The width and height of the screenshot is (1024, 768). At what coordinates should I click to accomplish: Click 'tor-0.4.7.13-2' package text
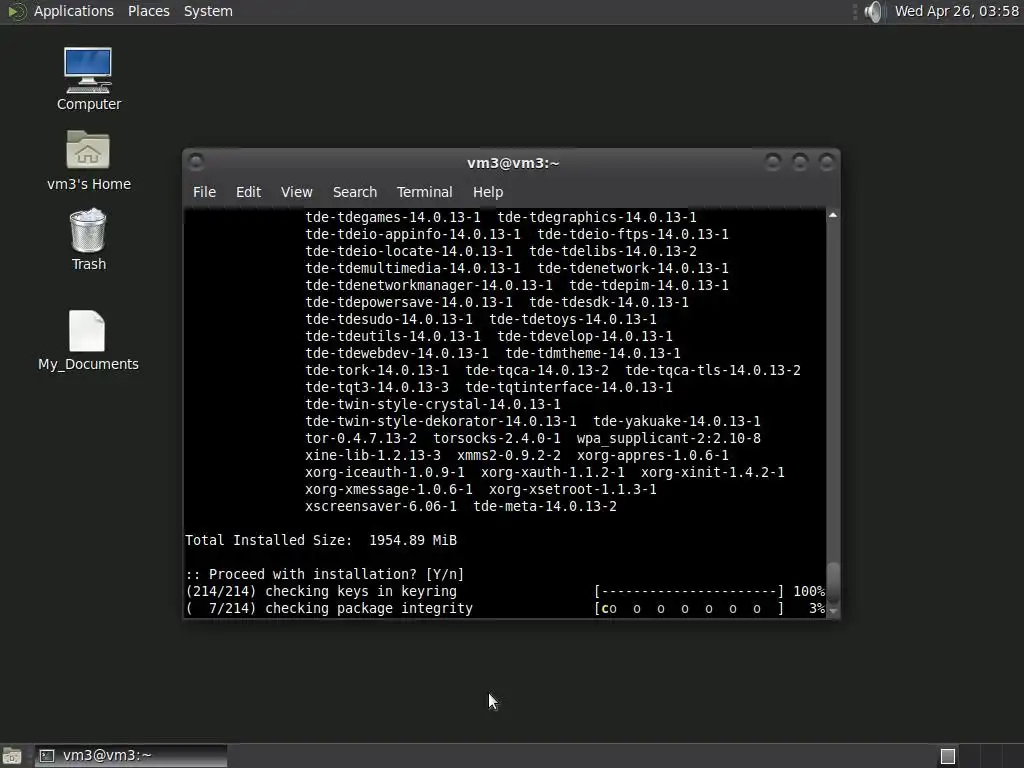360,438
